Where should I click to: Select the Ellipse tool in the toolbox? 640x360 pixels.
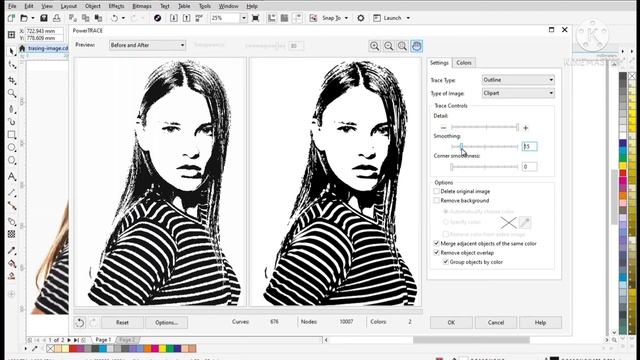(12, 147)
